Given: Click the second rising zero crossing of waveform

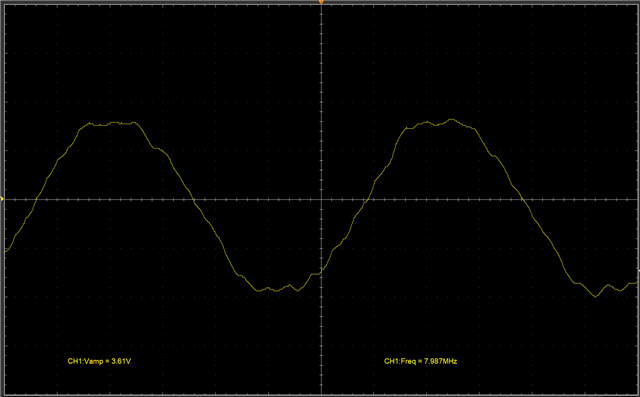Looking at the screenshot, I should (x=367, y=200).
